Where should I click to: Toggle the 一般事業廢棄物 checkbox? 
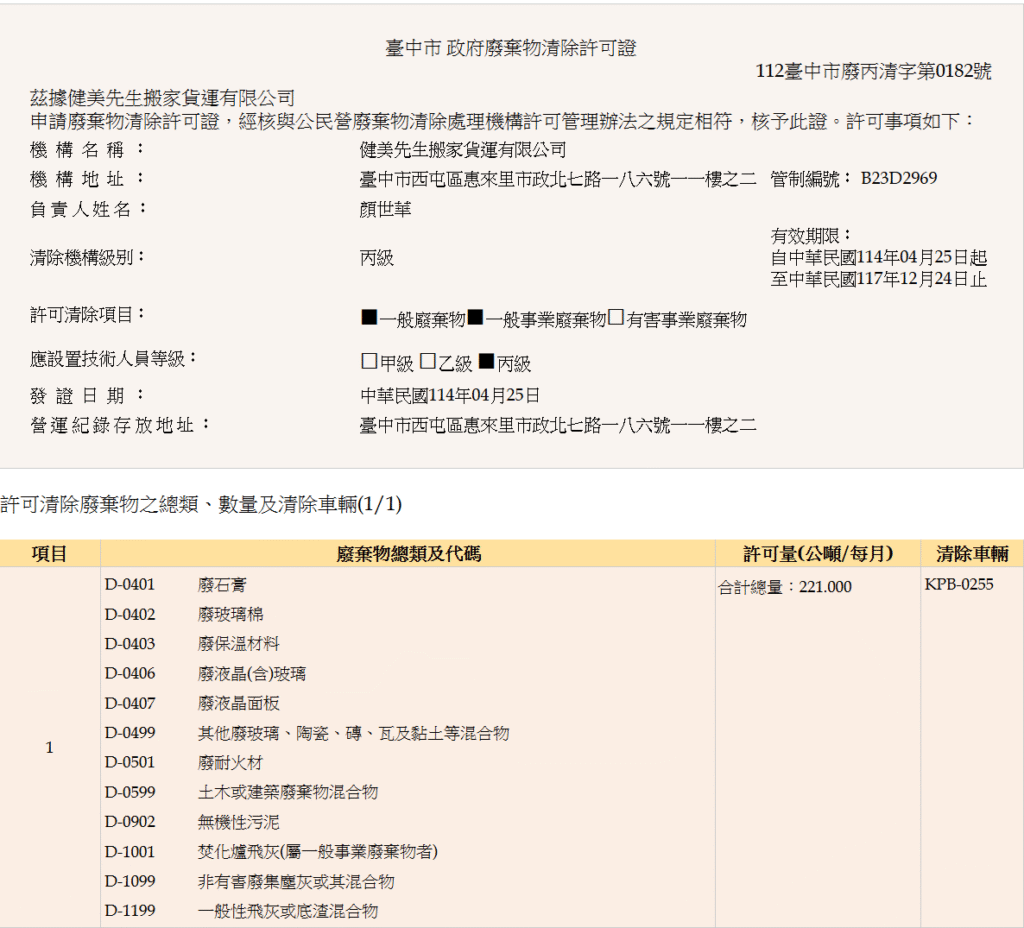pyautogui.click(x=476, y=318)
